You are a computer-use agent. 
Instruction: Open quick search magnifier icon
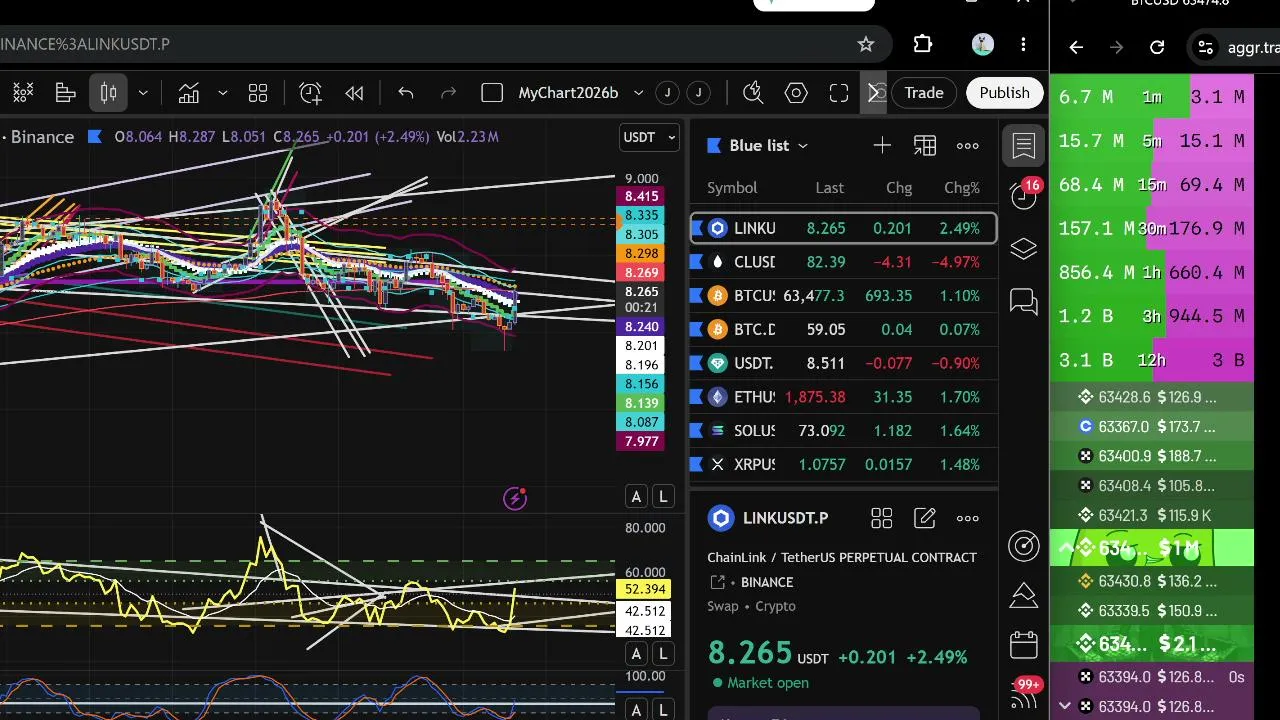coord(754,93)
